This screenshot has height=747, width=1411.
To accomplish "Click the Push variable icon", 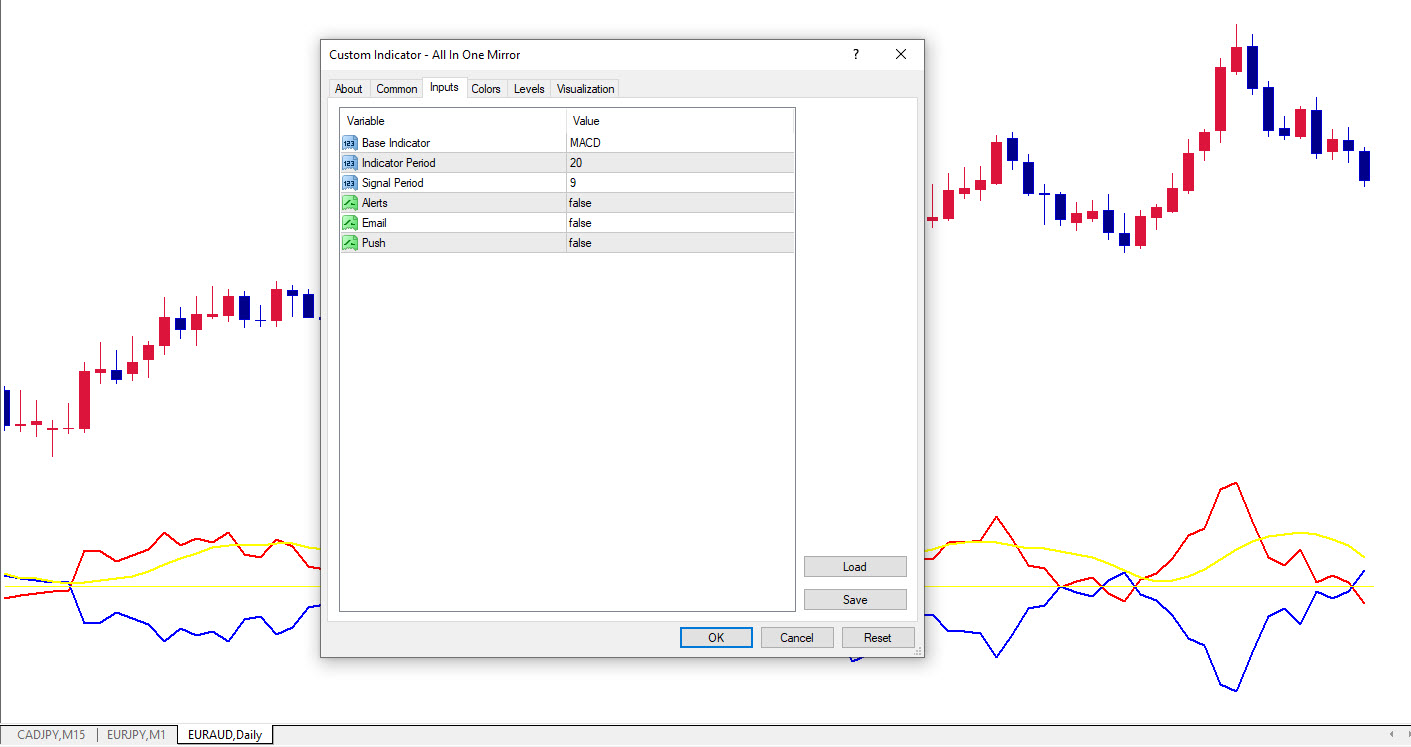I will click(x=350, y=243).
